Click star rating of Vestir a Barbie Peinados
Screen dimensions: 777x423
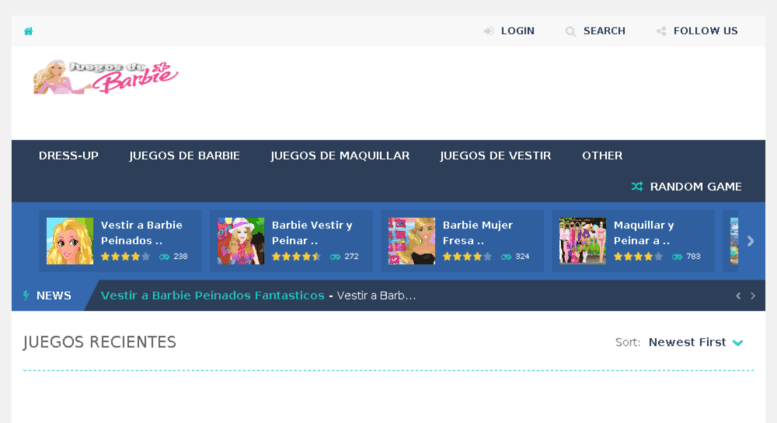125,257
